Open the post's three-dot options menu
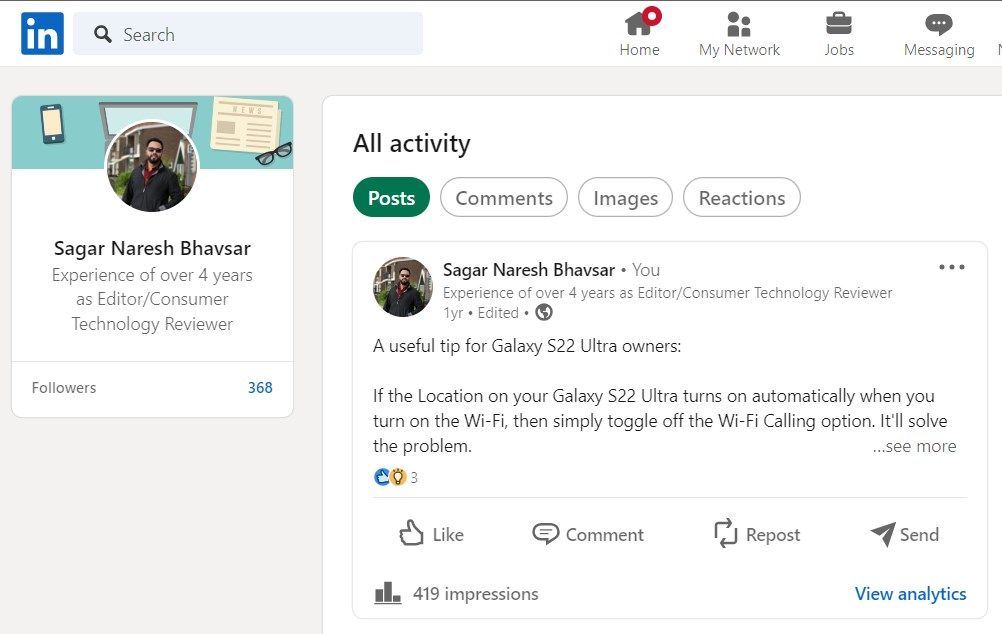The height and width of the screenshot is (634, 1002). tap(952, 267)
